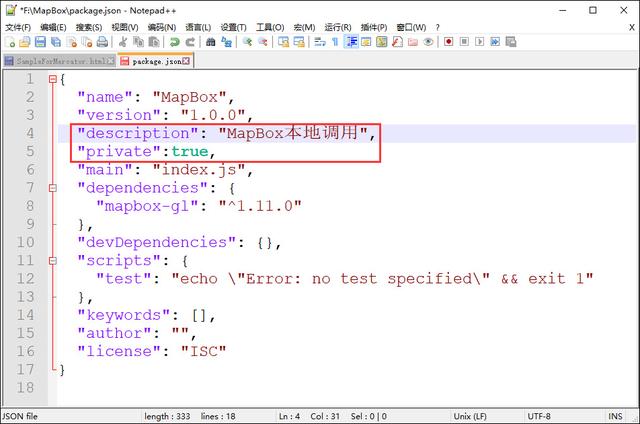This screenshot has width=640, height=424.
Task: Run macro multiple times icon
Action: pyautogui.click(x=495, y=42)
